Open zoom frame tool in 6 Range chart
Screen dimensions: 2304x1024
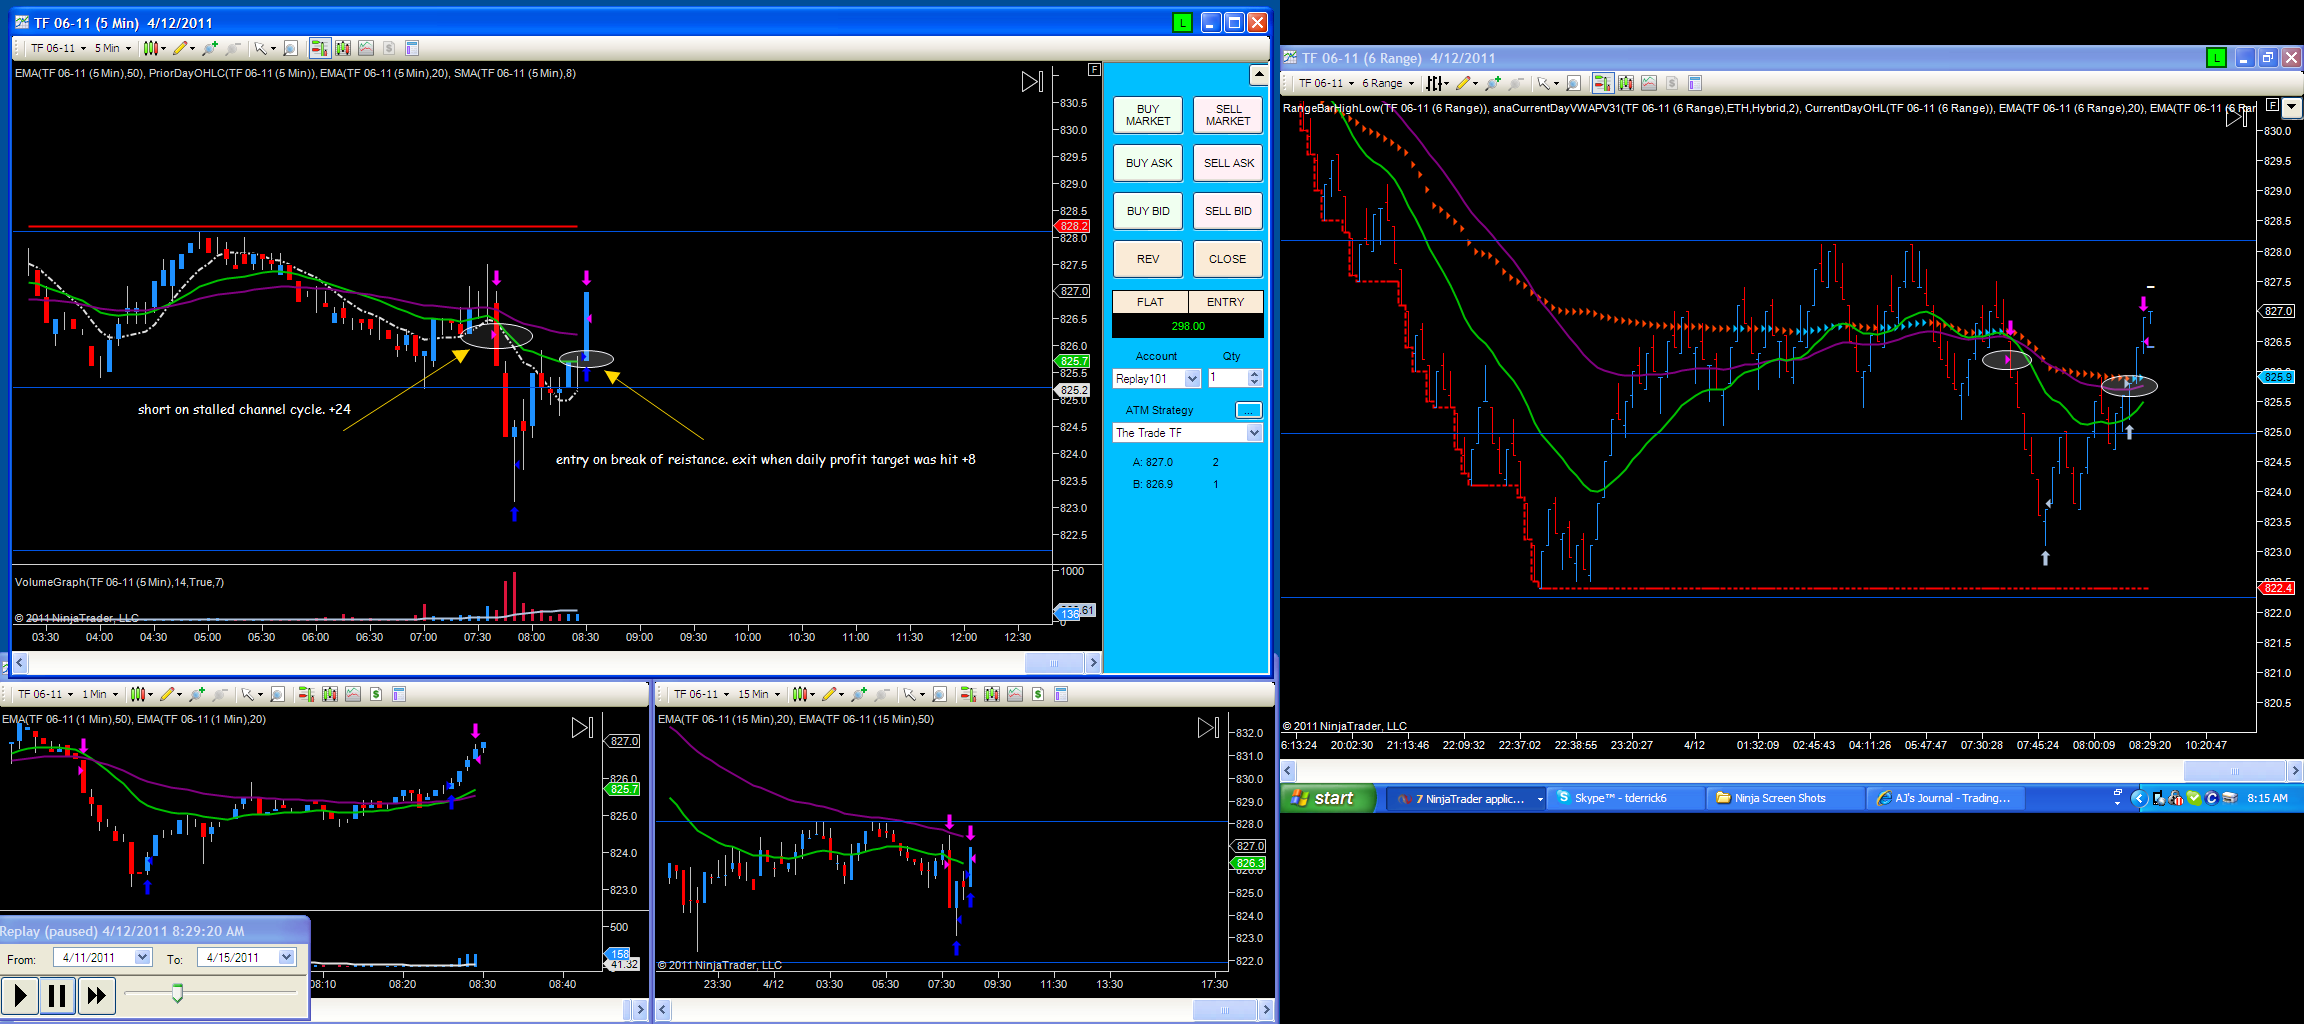pos(1573,83)
